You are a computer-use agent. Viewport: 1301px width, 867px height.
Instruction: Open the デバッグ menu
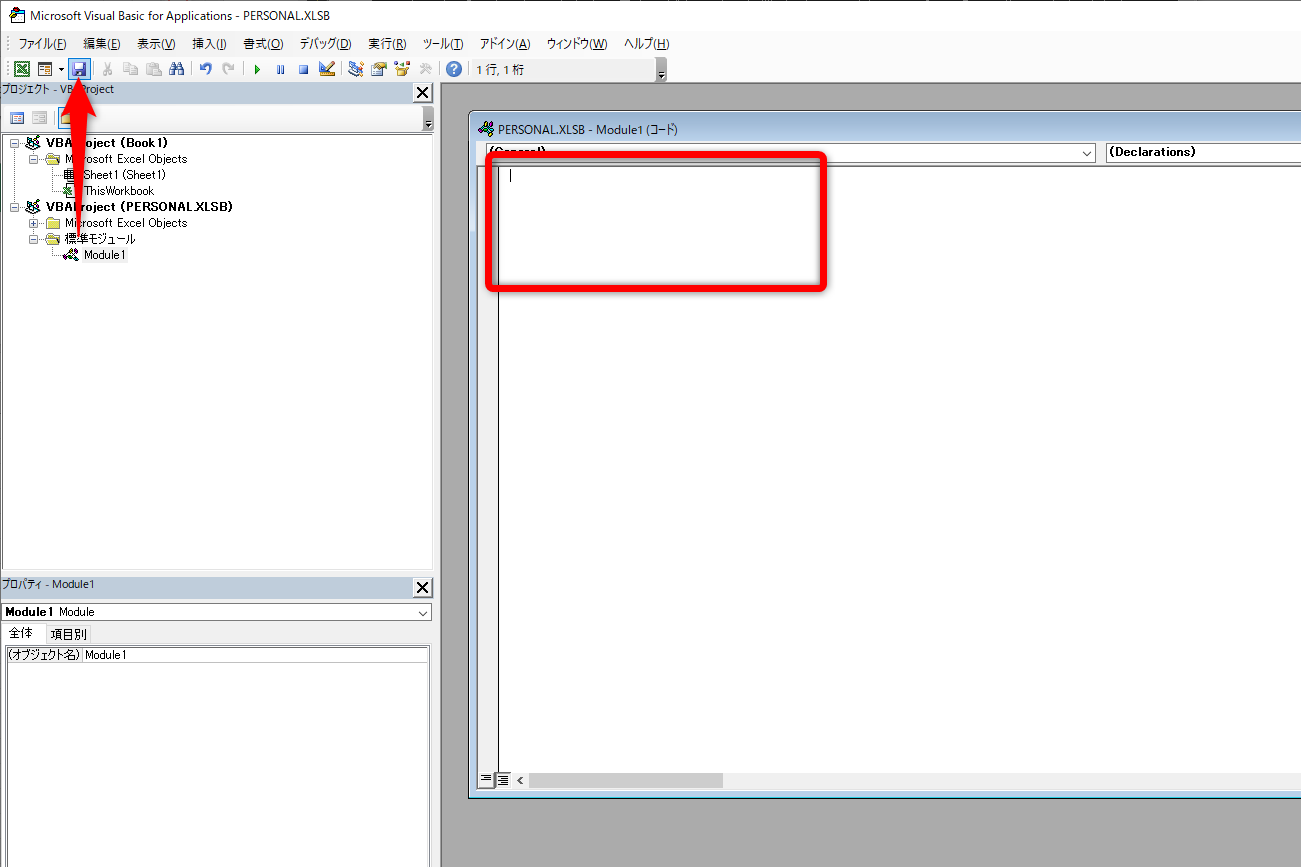pos(325,44)
